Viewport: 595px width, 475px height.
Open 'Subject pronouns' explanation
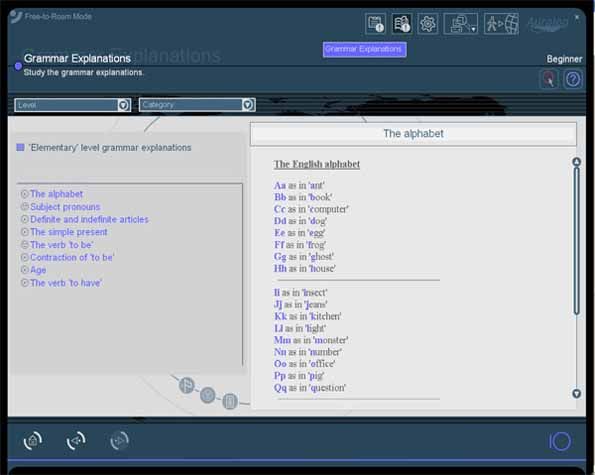click(65, 207)
